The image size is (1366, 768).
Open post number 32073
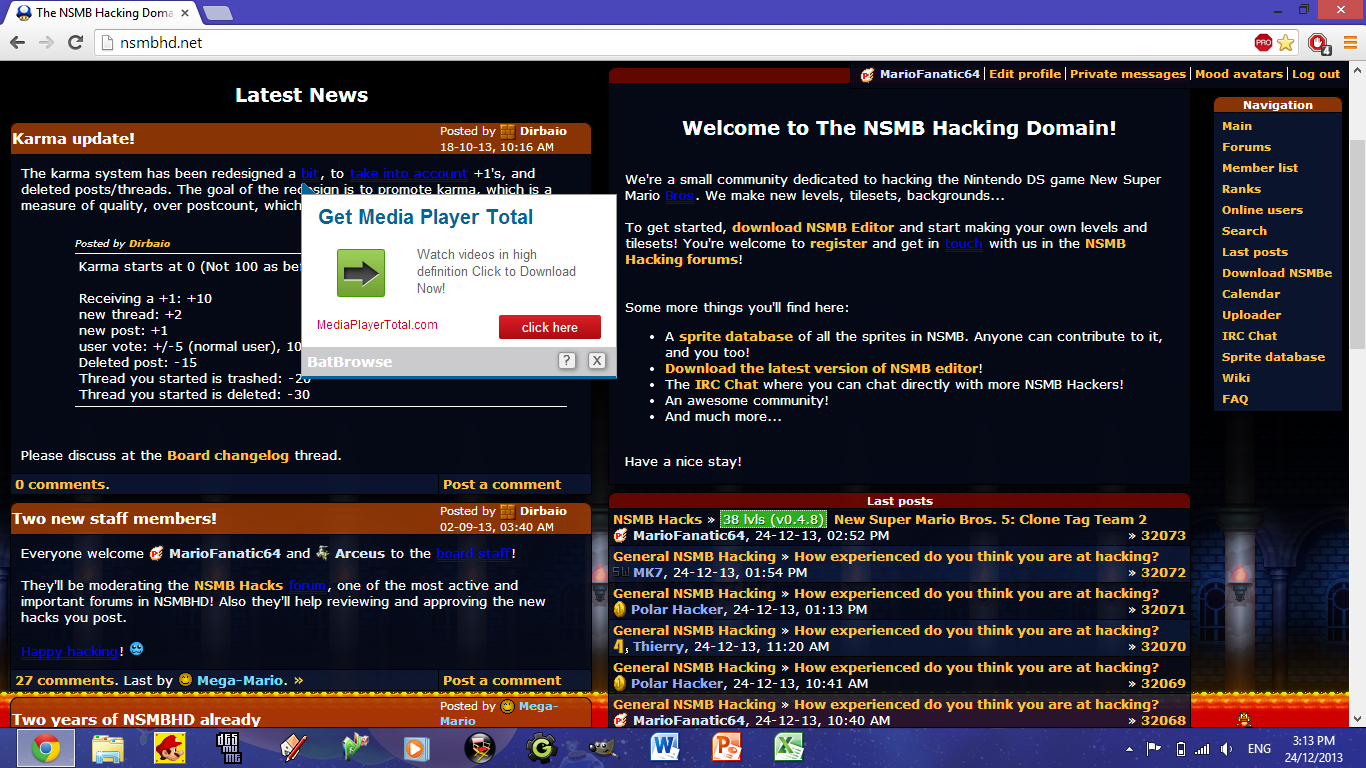pyautogui.click(x=1163, y=536)
